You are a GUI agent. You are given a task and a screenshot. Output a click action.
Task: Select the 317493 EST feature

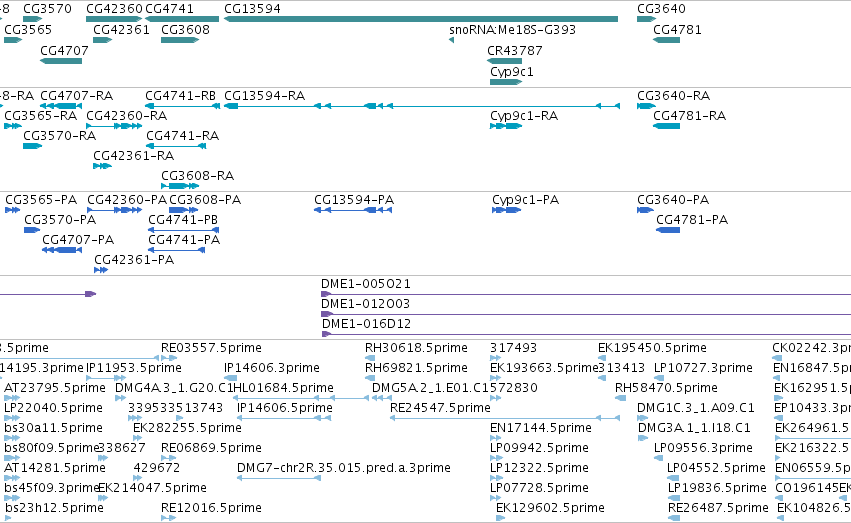click(496, 358)
